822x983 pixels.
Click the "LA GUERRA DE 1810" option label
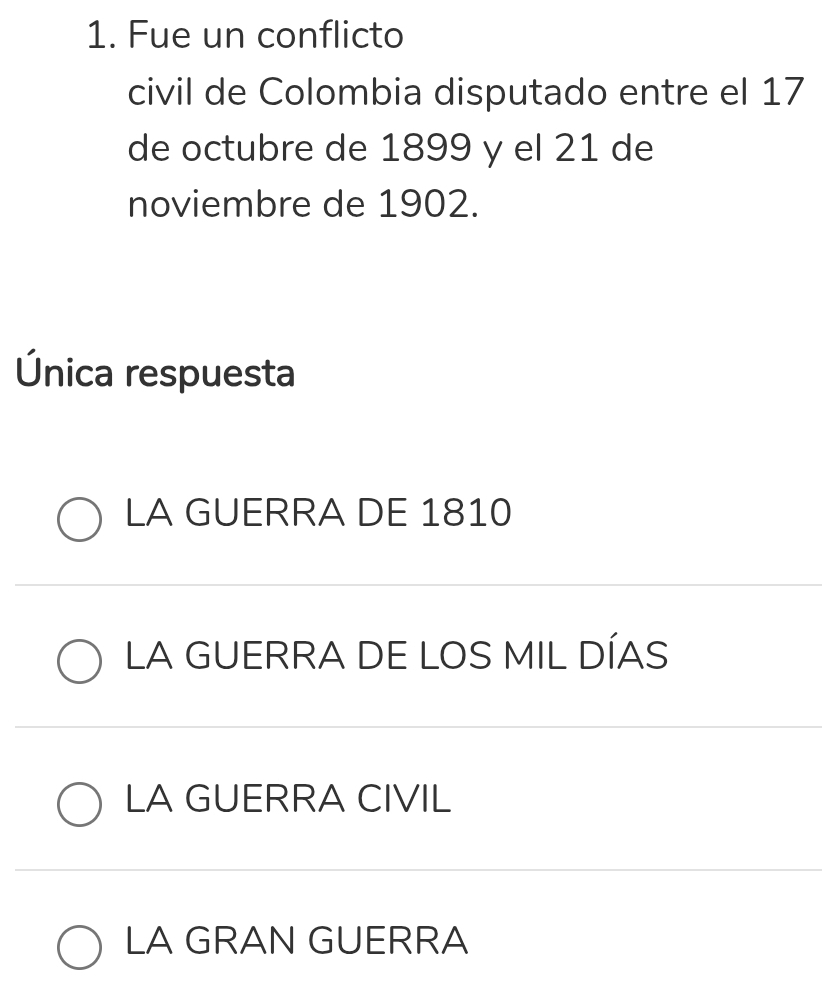319,514
